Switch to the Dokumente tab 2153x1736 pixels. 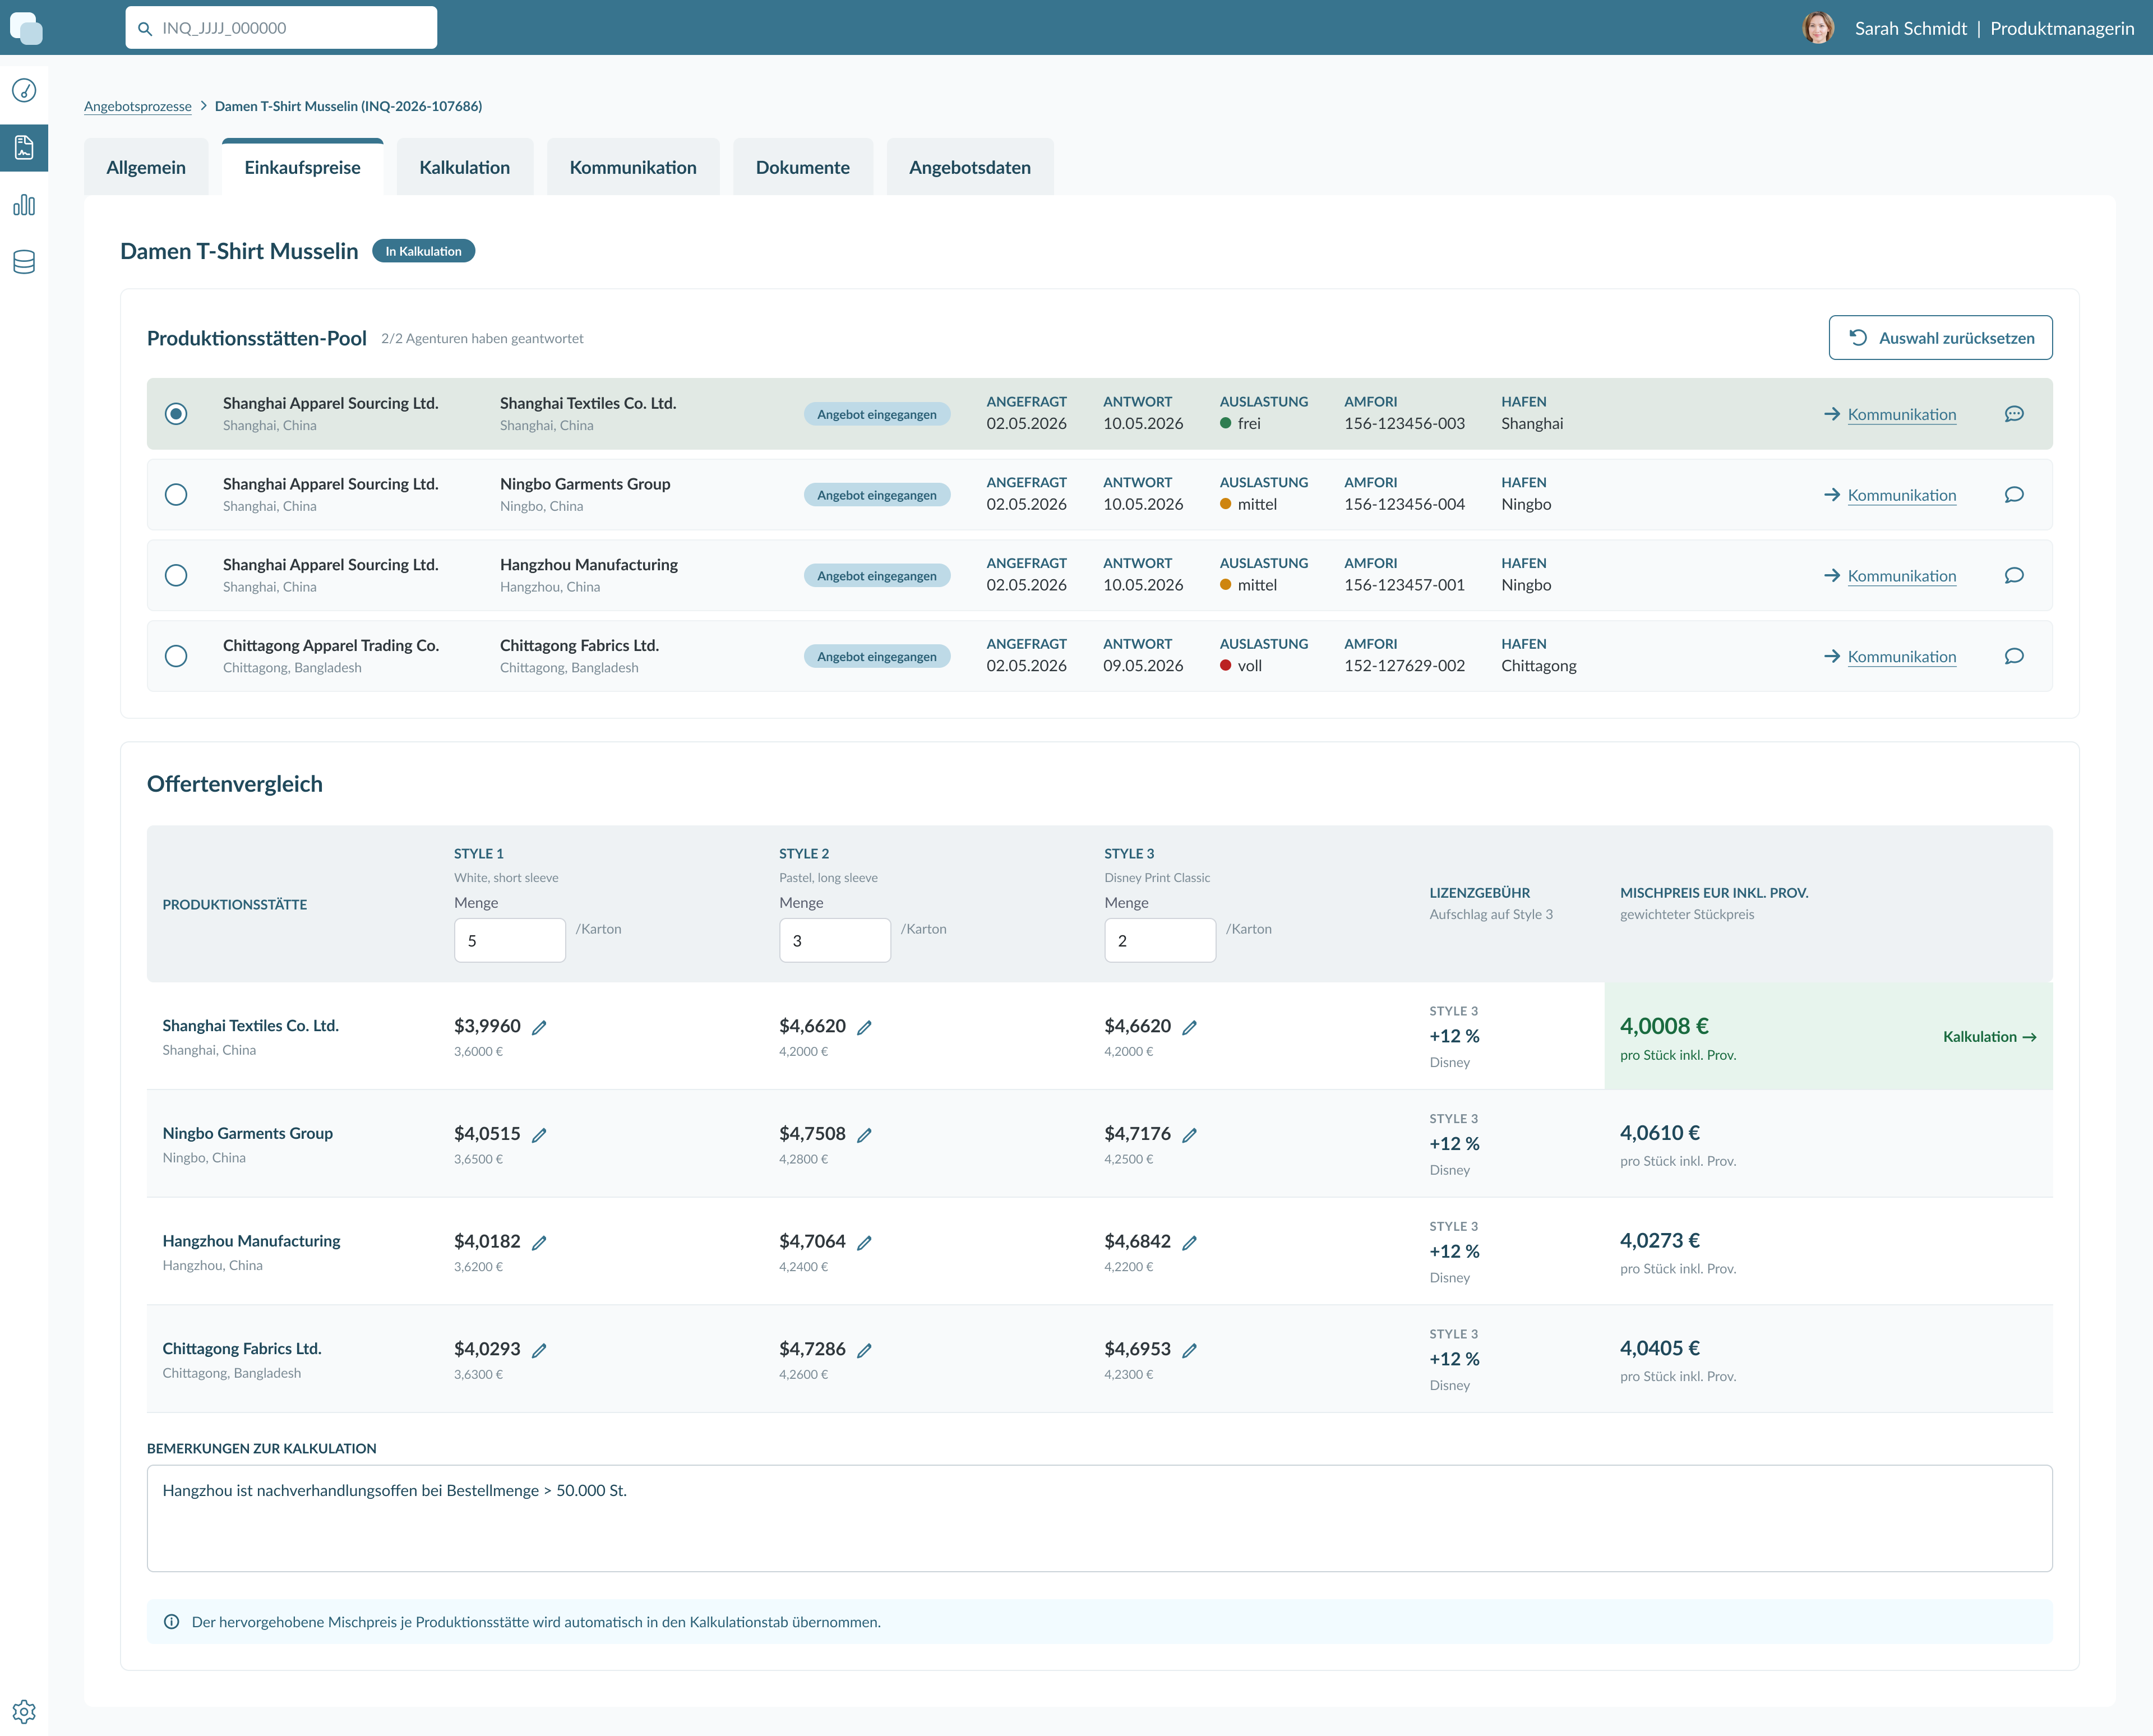(802, 167)
